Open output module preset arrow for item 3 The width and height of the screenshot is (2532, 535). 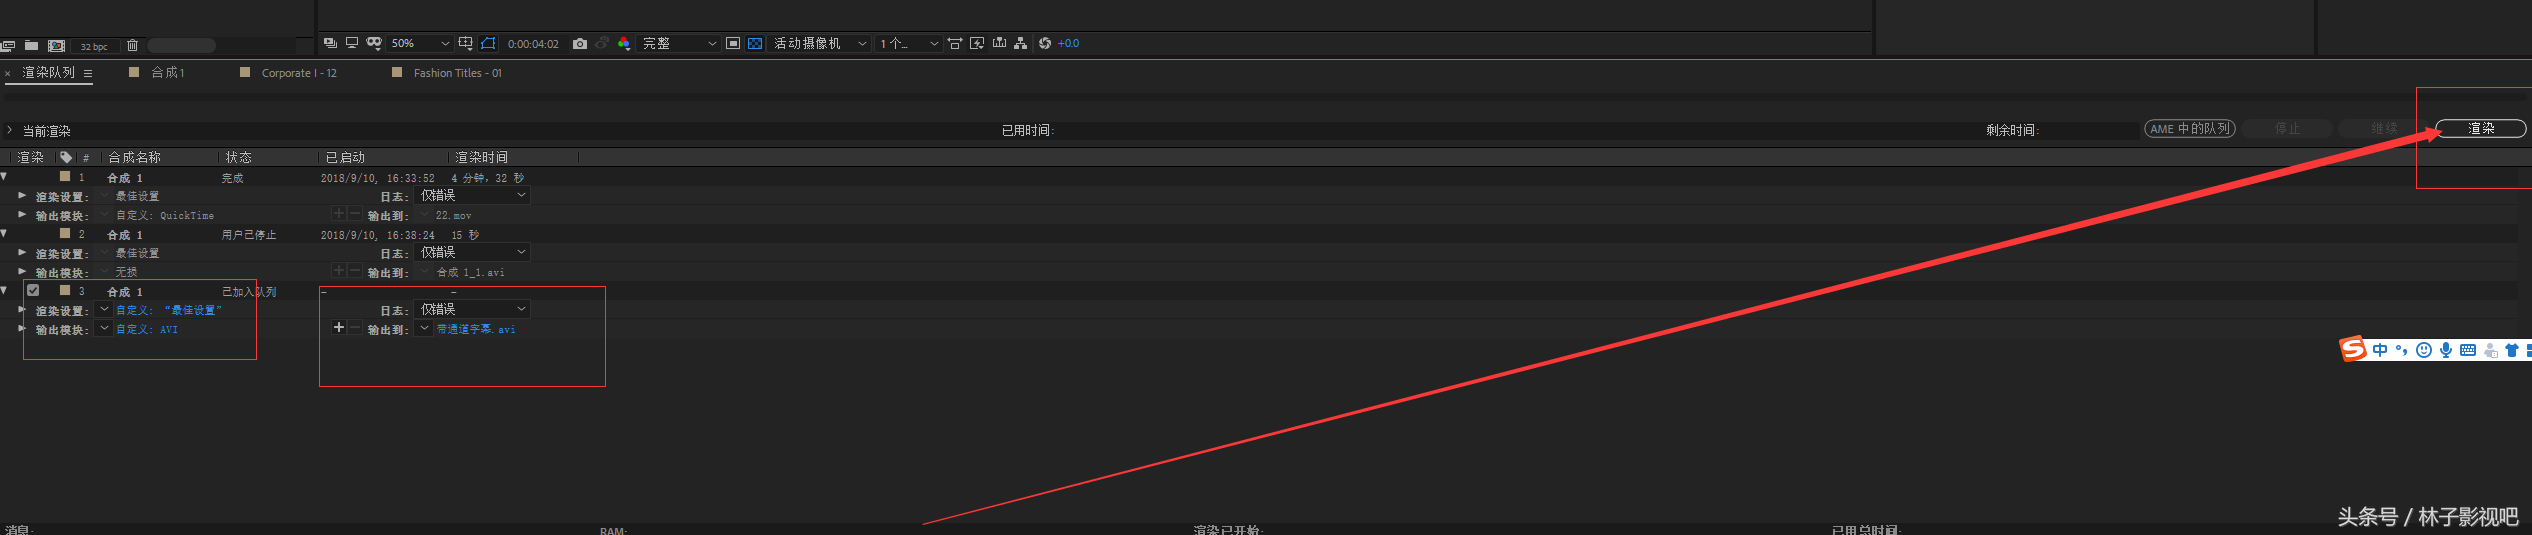coord(104,328)
